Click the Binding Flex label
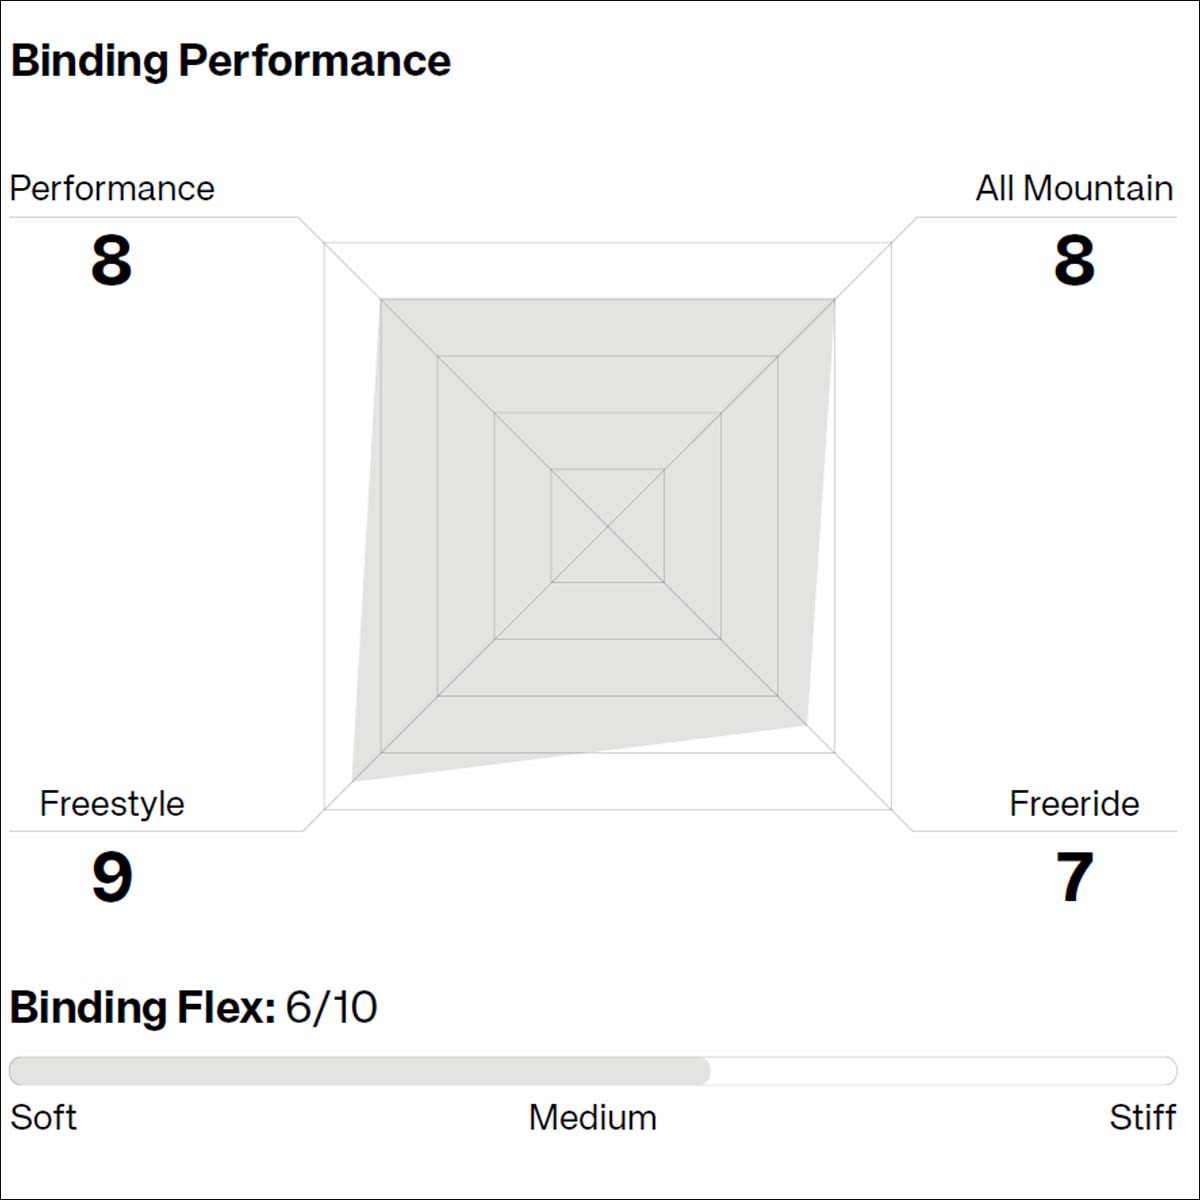 coord(142,1007)
